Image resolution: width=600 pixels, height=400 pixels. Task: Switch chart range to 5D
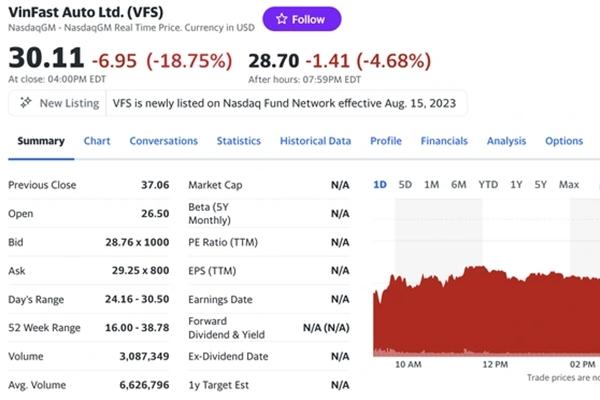[405, 185]
